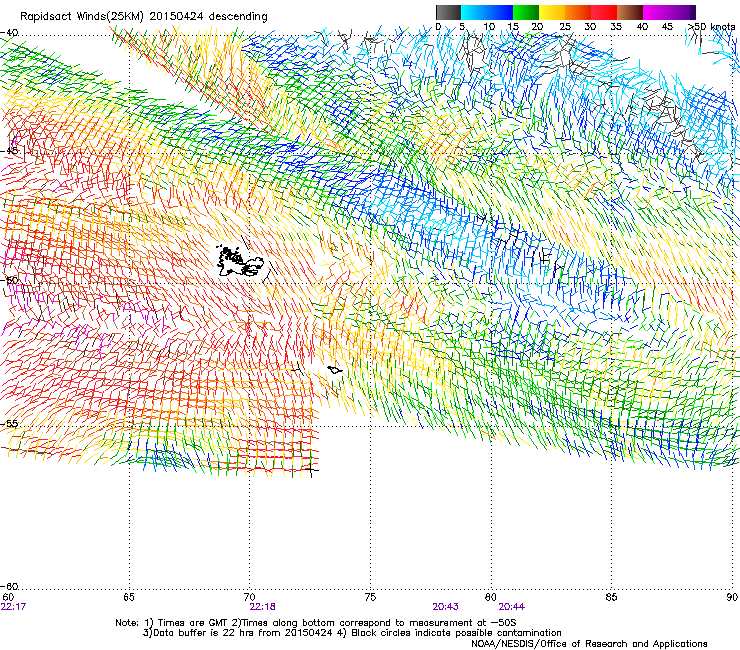This screenshot has width=740, height=650.
Task: Click the dark purple 45-50 knots swatch
Action: [682, 12]
